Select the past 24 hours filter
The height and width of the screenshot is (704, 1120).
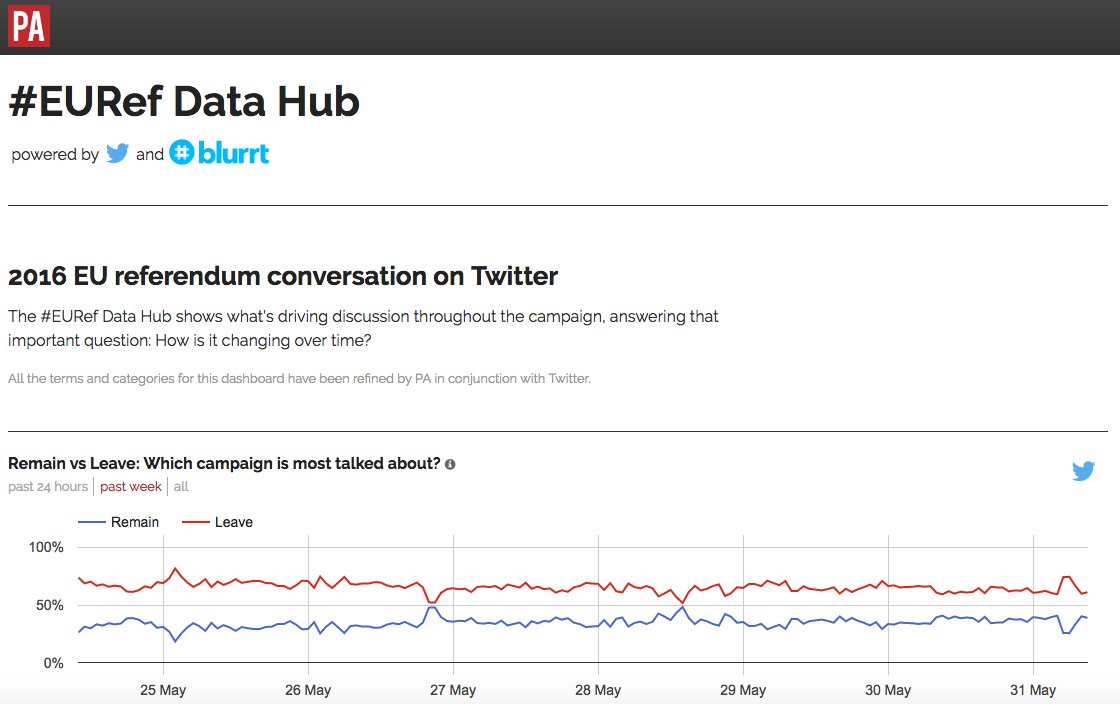click(x=48, y=486)
